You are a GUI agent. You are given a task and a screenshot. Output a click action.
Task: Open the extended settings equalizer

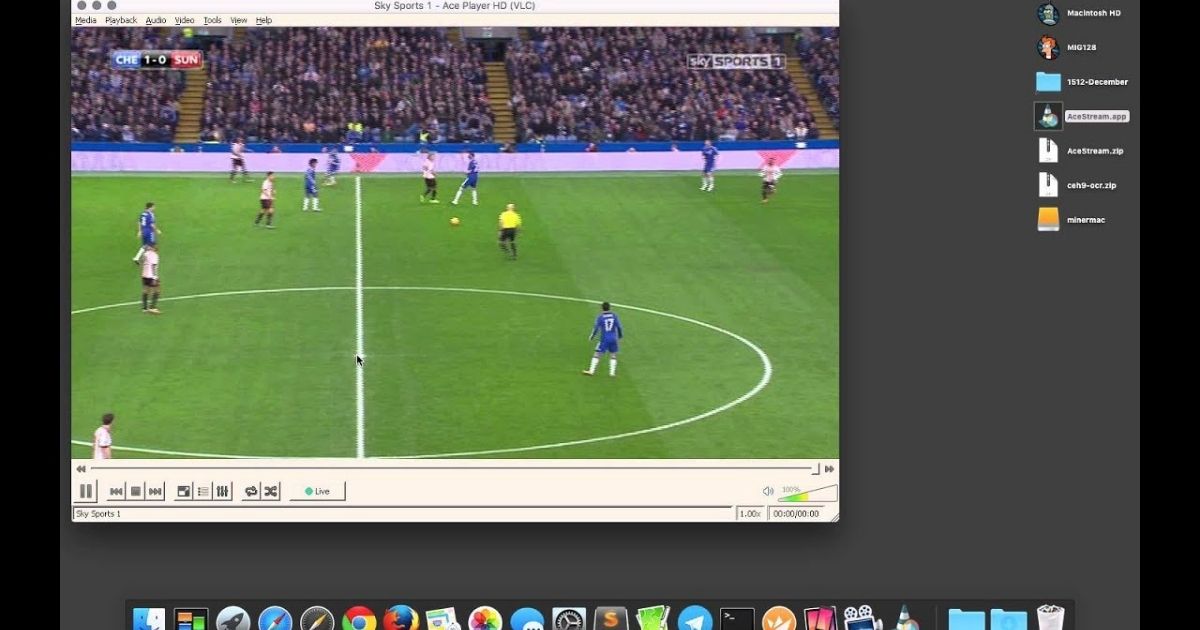(x=222, y=491)
